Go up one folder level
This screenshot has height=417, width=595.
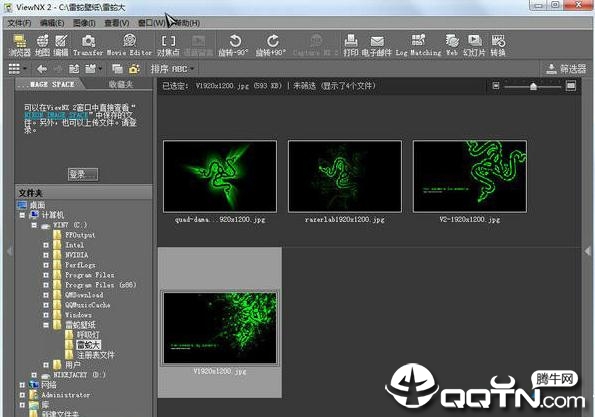tap(74, 69)
